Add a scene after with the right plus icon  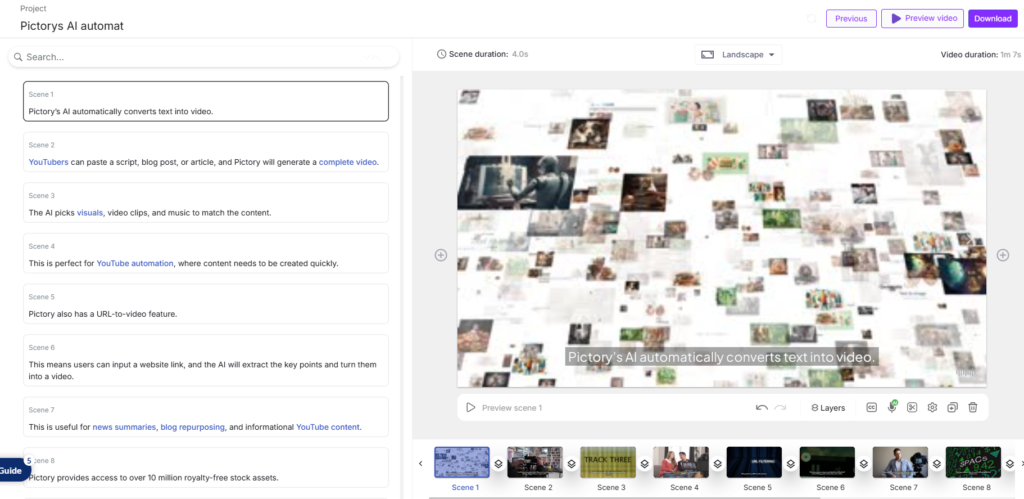1003,255
